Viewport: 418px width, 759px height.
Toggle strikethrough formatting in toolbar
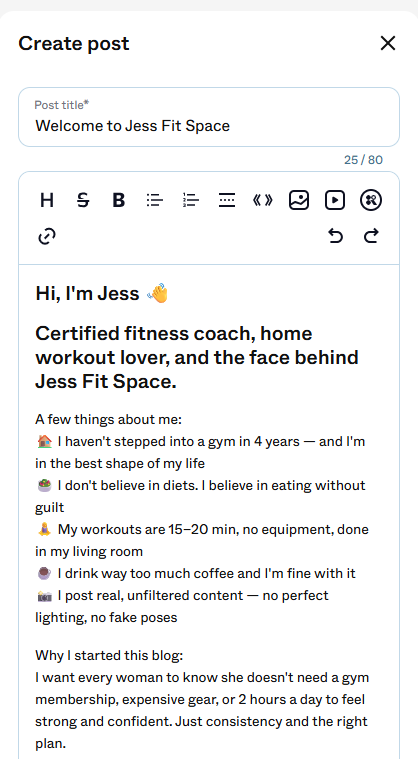pos(83,200)
